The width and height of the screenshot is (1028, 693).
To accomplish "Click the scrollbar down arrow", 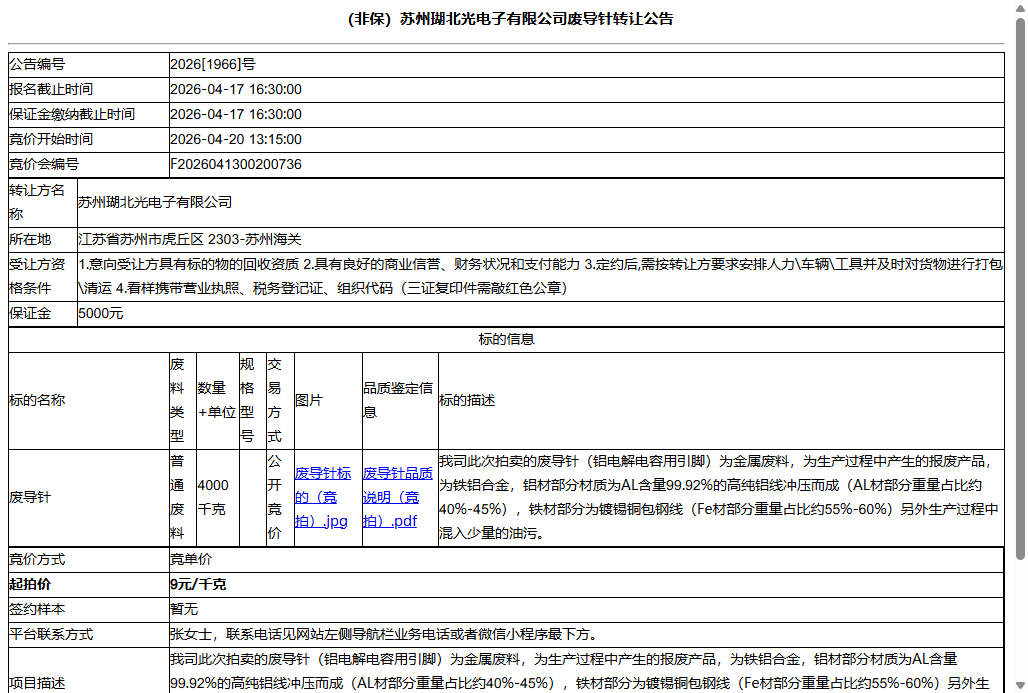I will (1020, 686).
